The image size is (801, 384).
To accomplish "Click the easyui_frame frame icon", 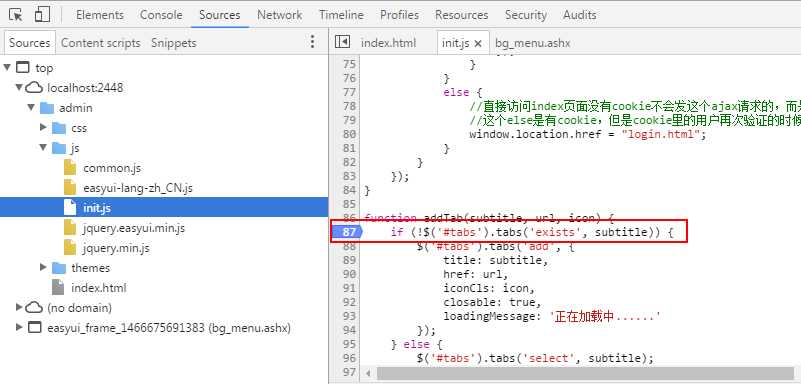I will 34,327.
